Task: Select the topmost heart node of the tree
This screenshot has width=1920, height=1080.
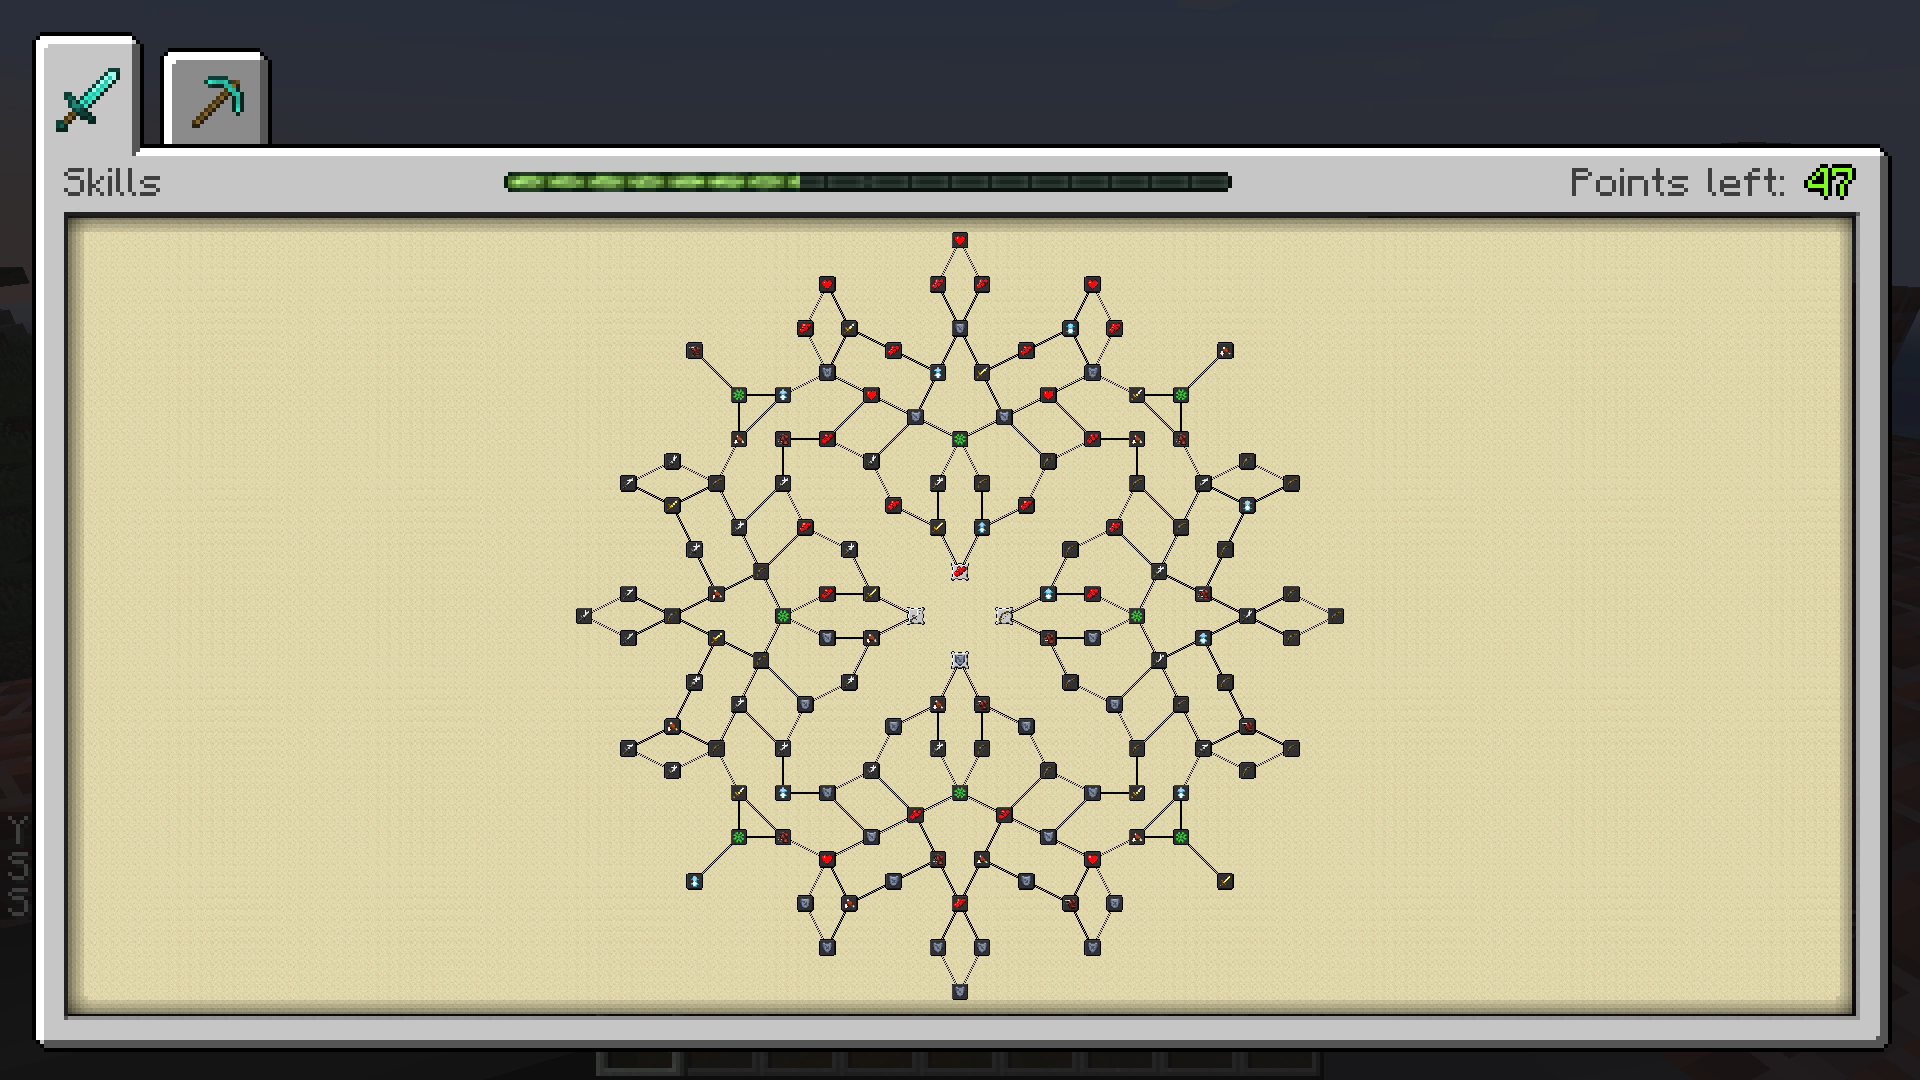Action: 960,240
